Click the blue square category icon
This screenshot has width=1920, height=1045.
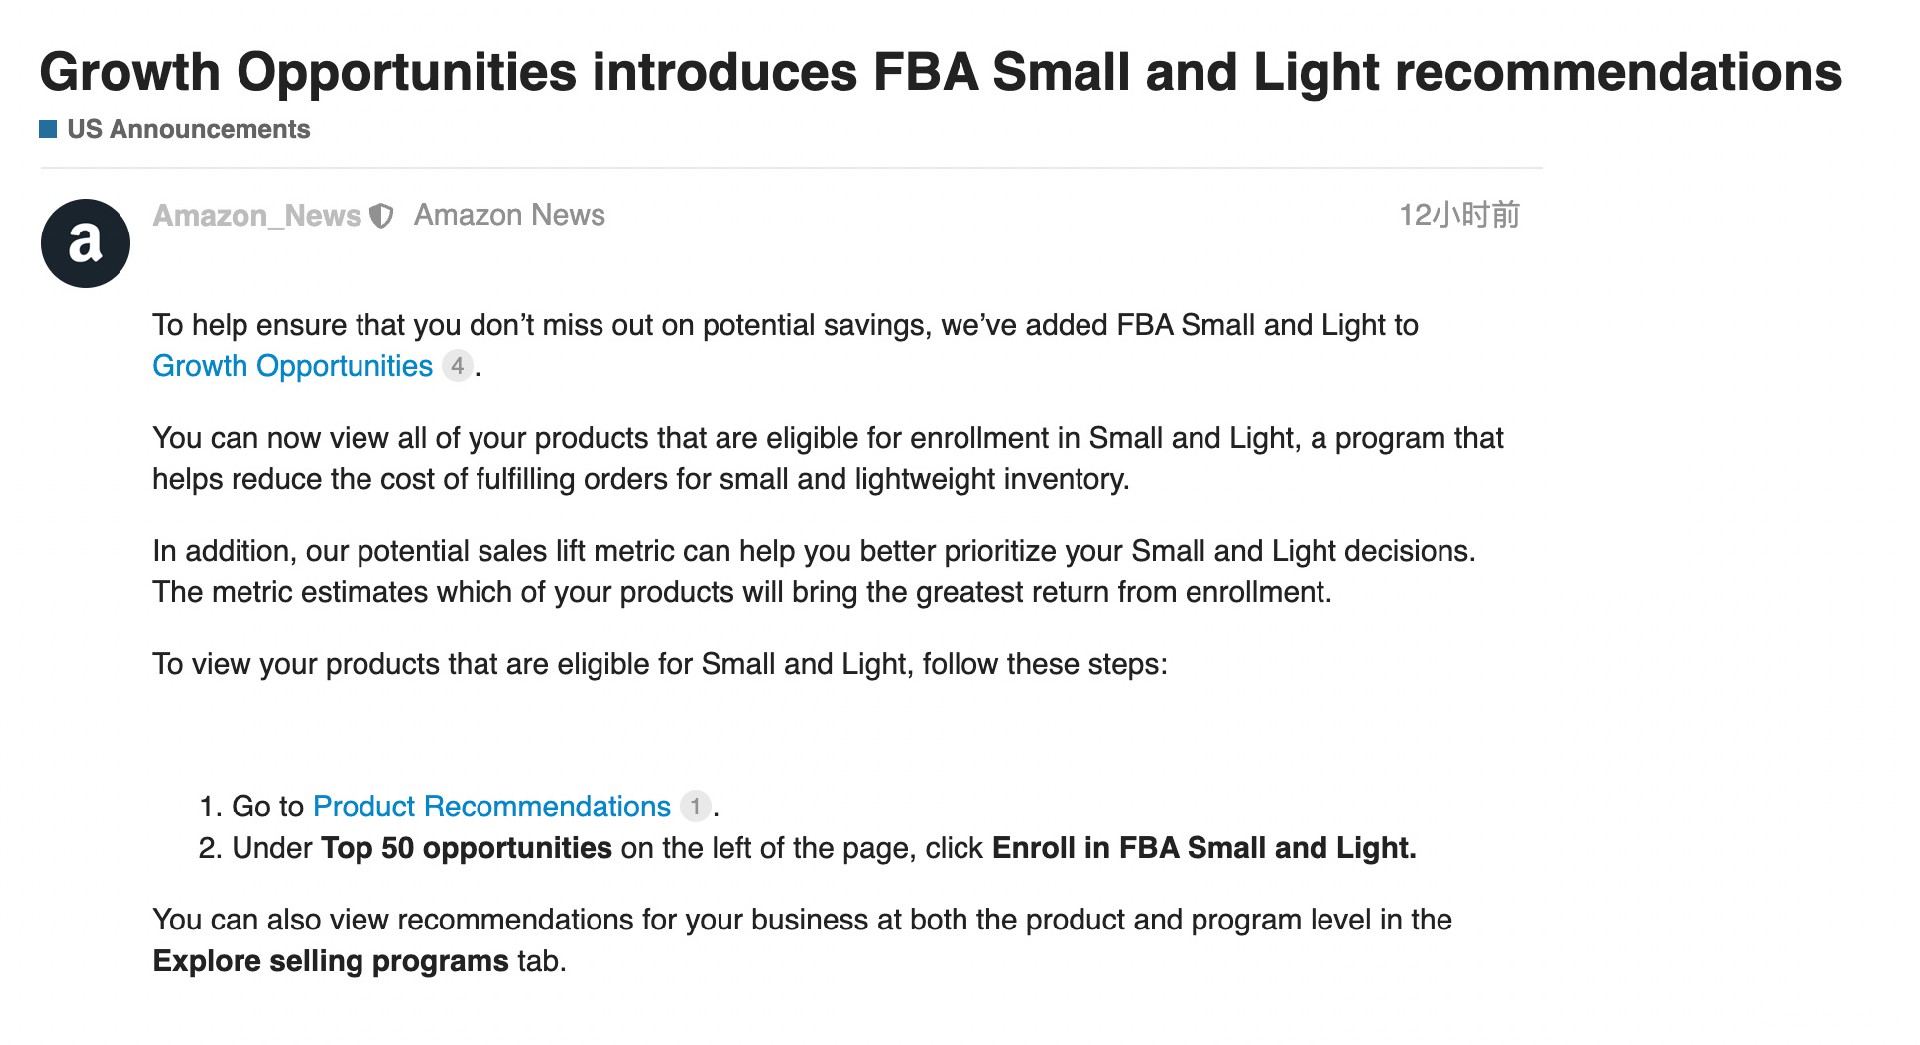click(48, 129)
